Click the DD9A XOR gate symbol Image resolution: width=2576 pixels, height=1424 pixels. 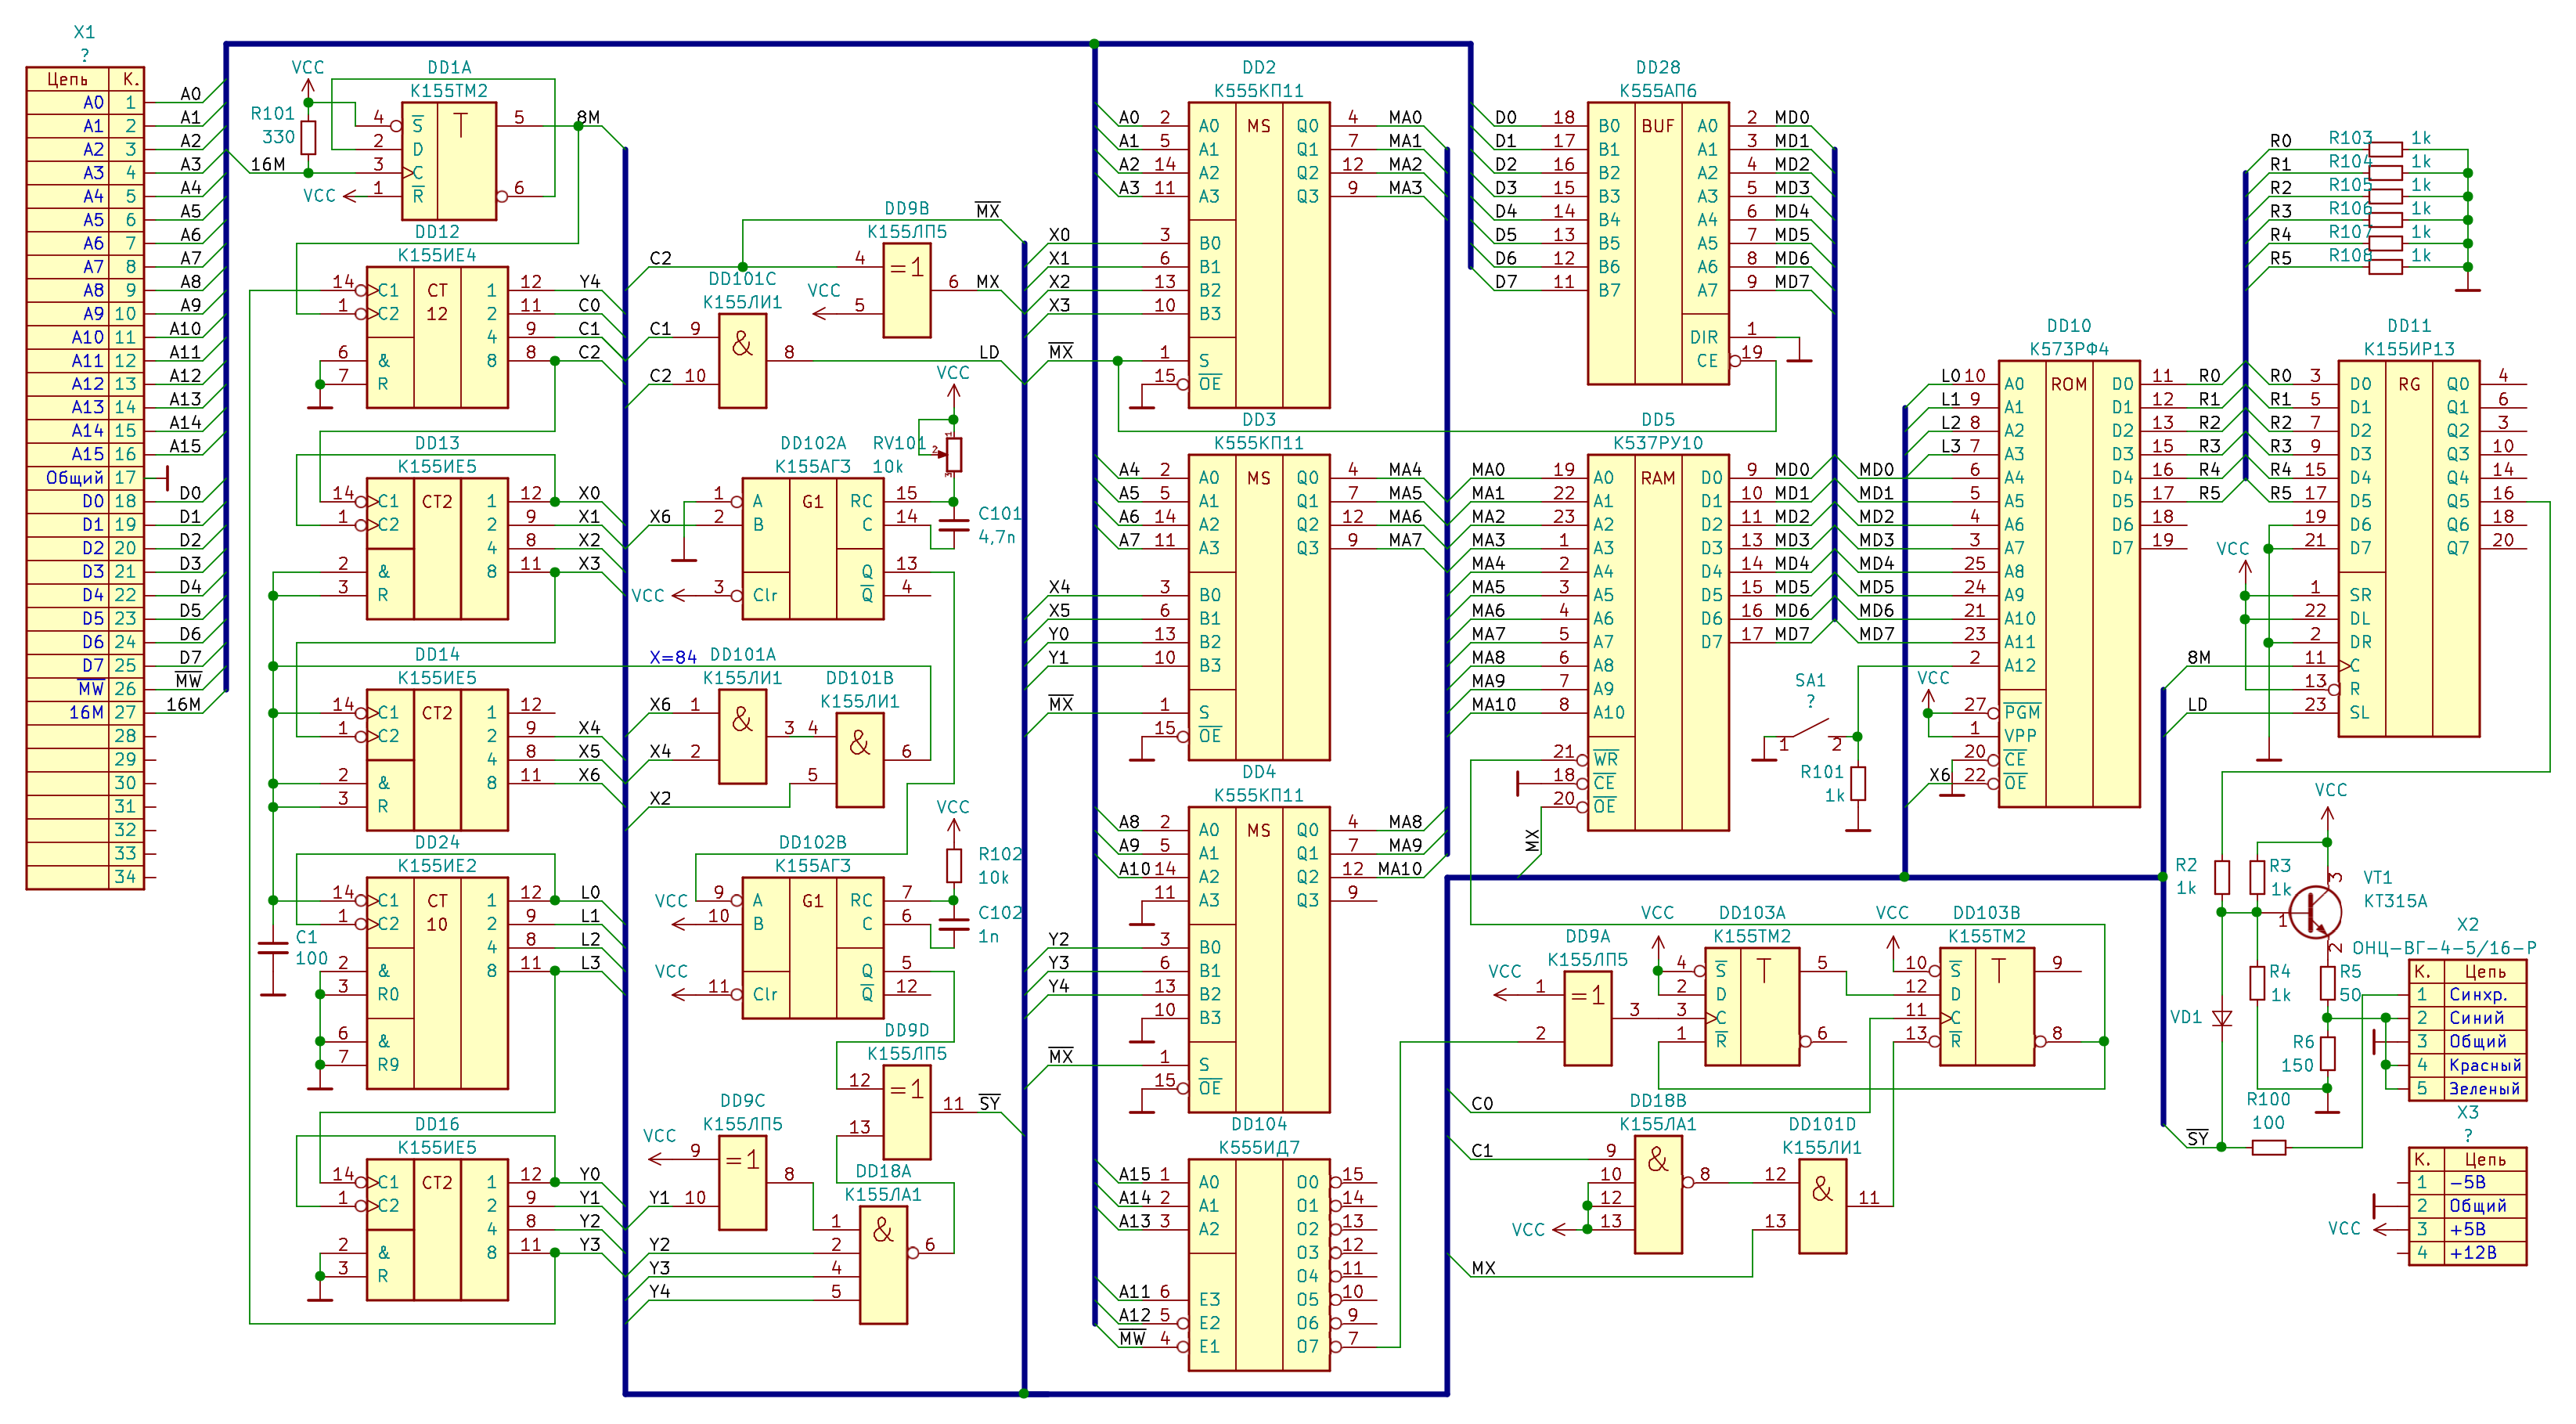coord(1588,1018)
